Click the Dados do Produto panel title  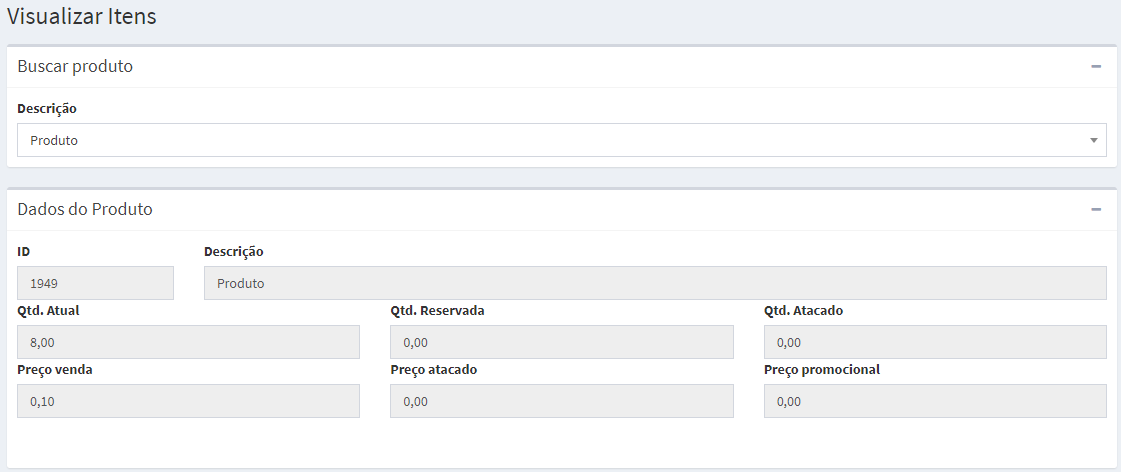pyautogui.click(x=85, y=209)
